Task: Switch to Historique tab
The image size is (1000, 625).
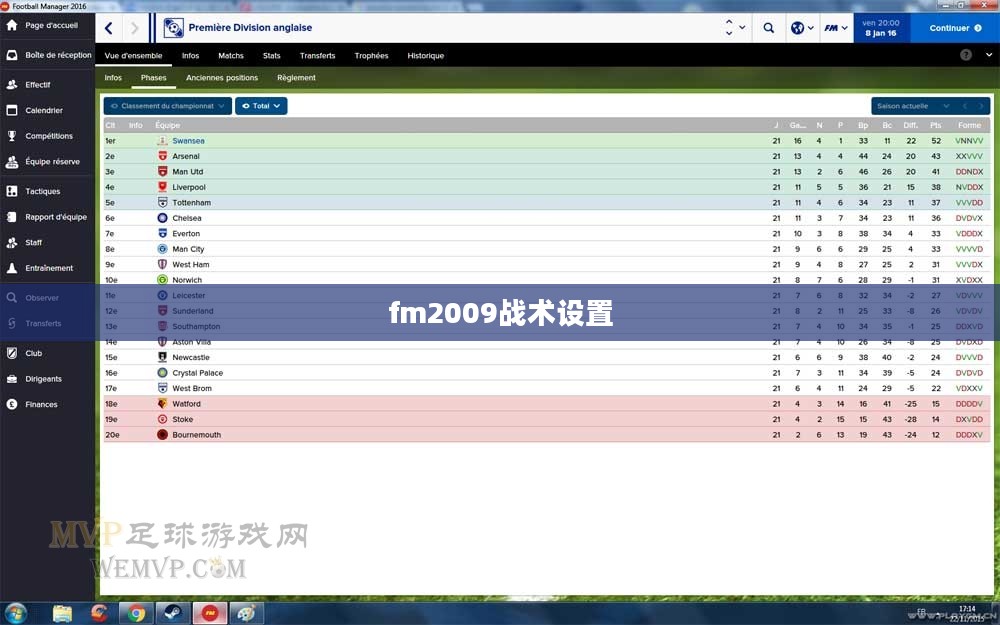Action: click(425, 55)
